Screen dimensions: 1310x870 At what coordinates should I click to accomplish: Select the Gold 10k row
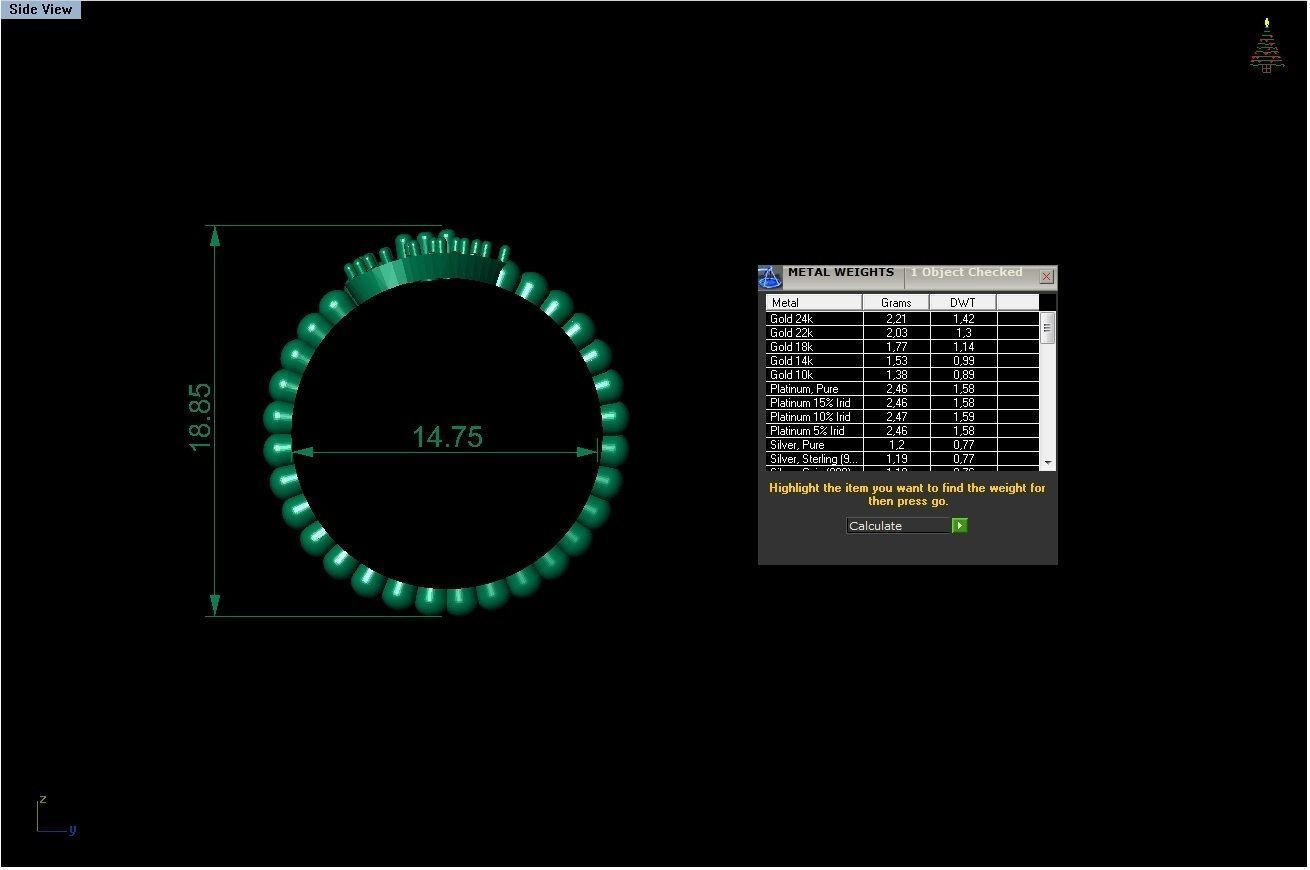[x=903, y=375]
